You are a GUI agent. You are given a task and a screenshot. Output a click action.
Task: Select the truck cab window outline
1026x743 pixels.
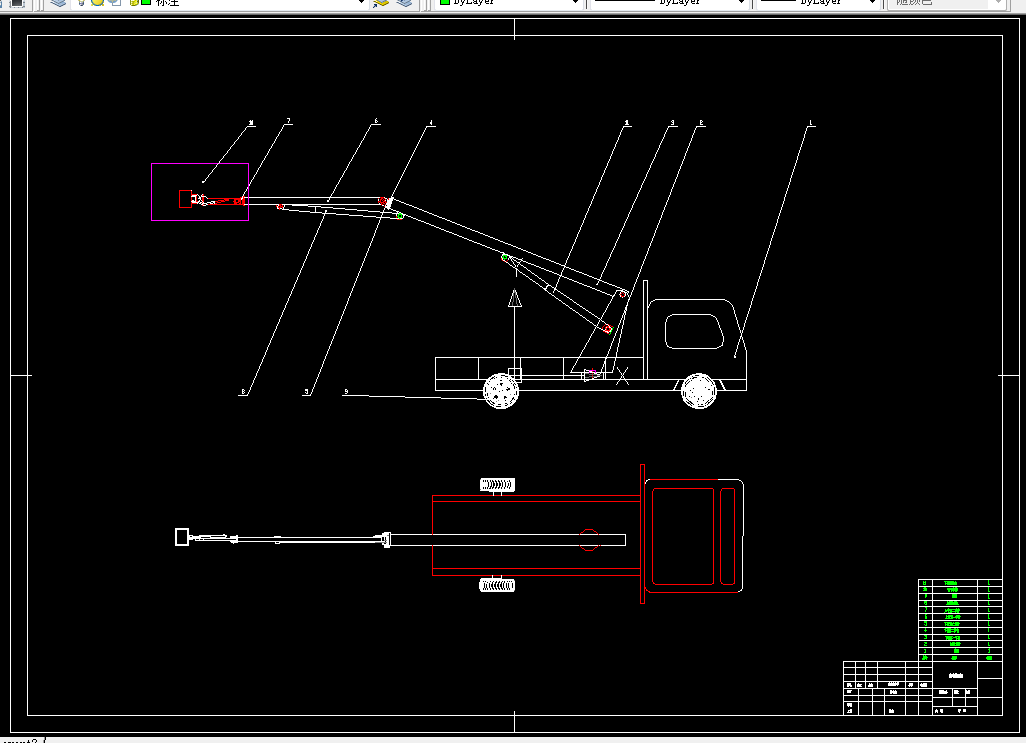click(694, 332)
